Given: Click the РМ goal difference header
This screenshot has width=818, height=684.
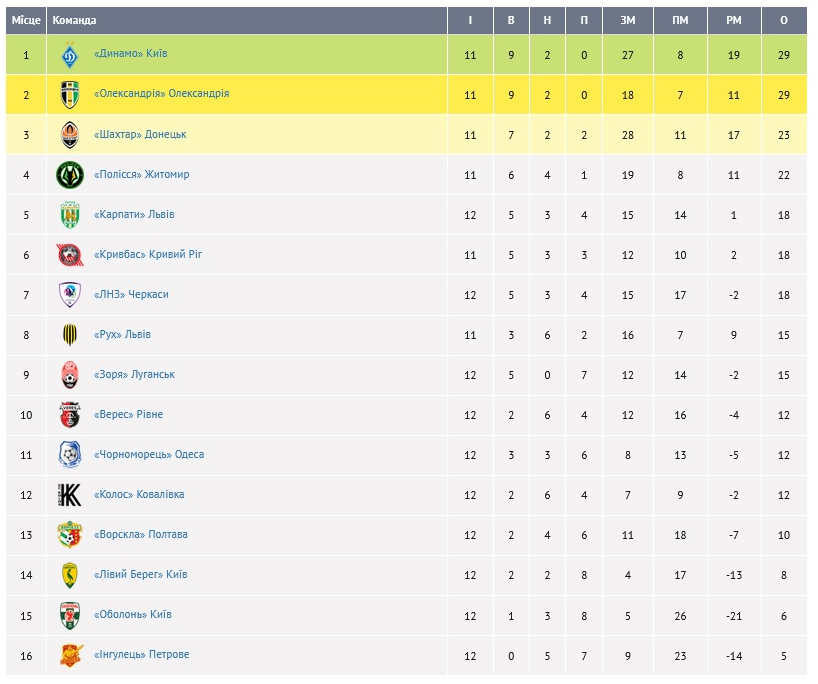Looking at the screenshot, I should pos(733,20).
